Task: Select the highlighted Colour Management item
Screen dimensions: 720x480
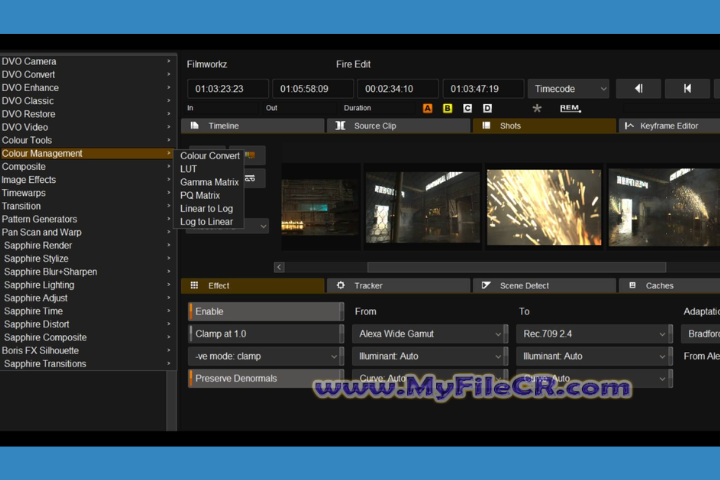Action: click(86, 153)
